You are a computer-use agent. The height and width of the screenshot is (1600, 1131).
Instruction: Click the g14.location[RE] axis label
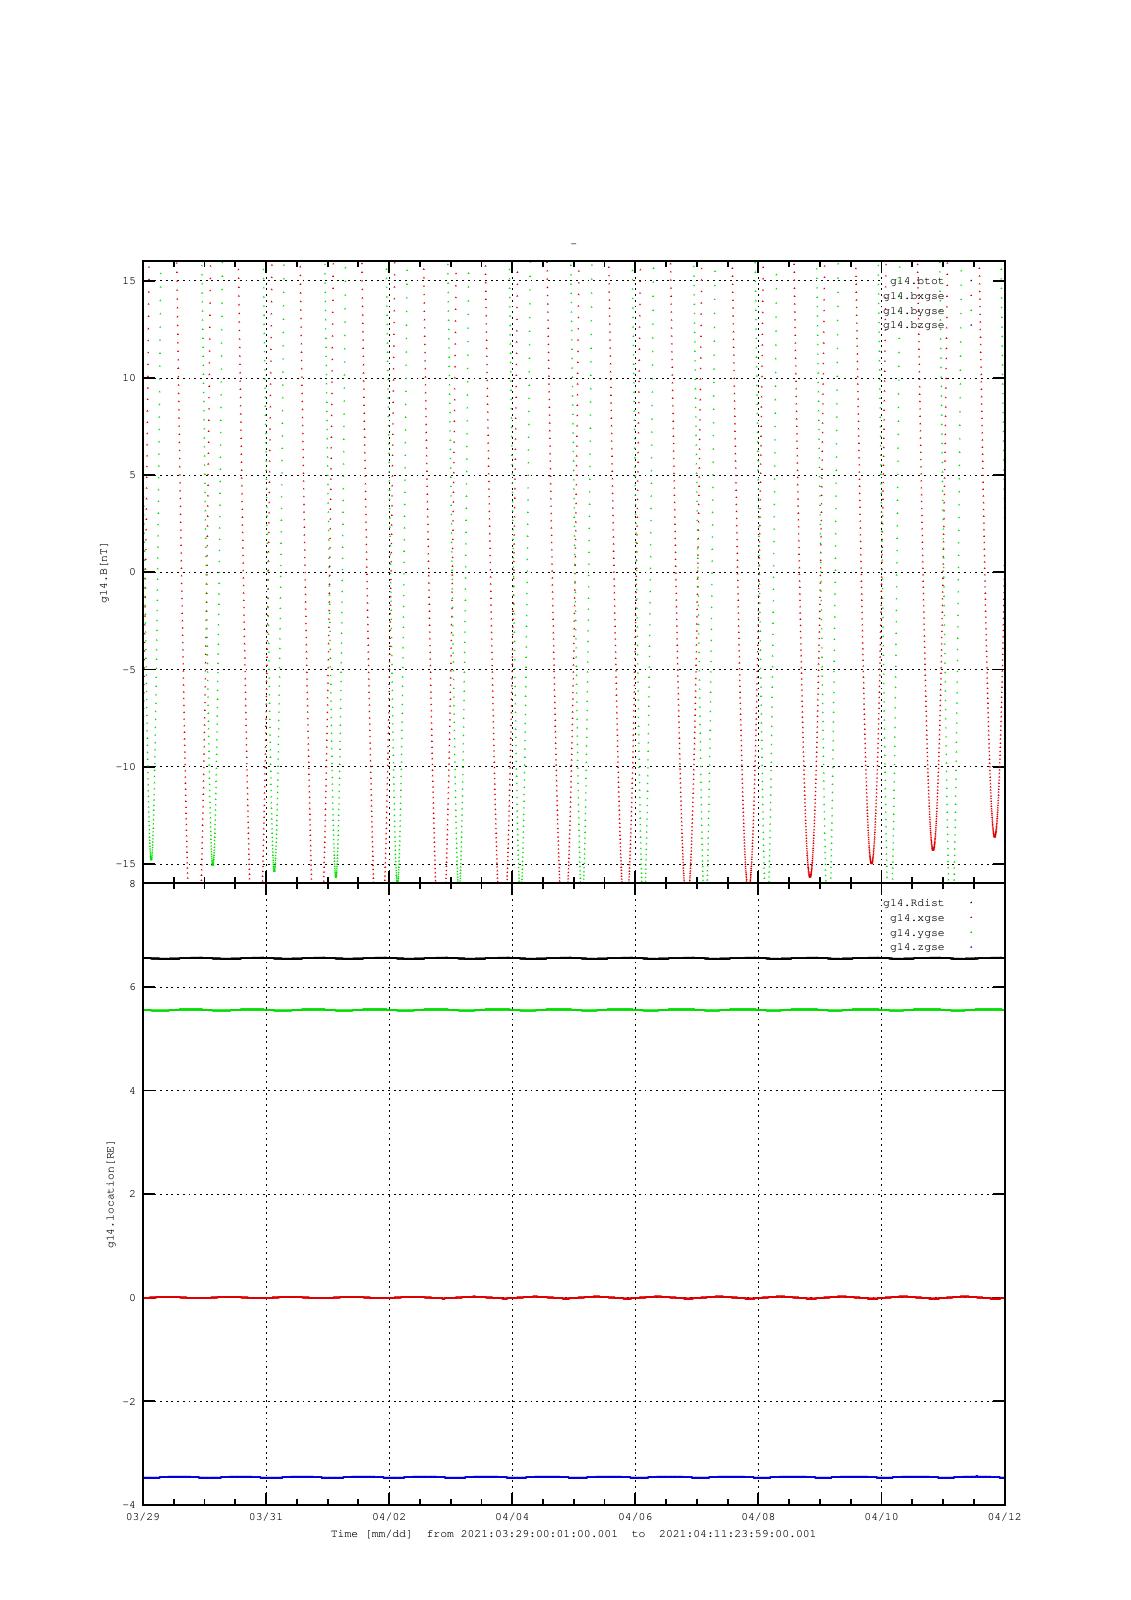[x=111, y=1194]
